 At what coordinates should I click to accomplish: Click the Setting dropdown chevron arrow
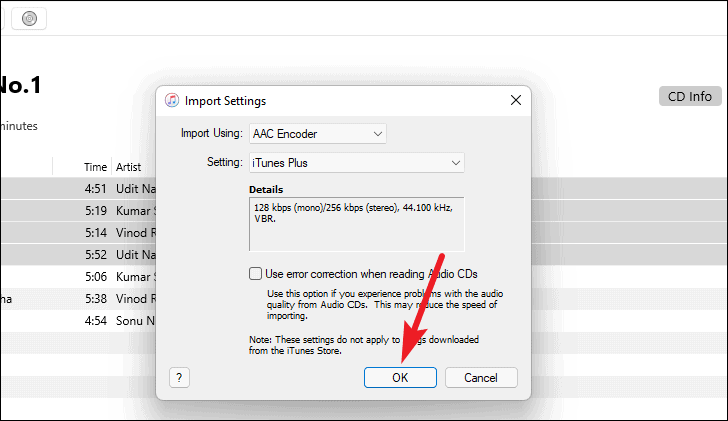tap(455, 163)
